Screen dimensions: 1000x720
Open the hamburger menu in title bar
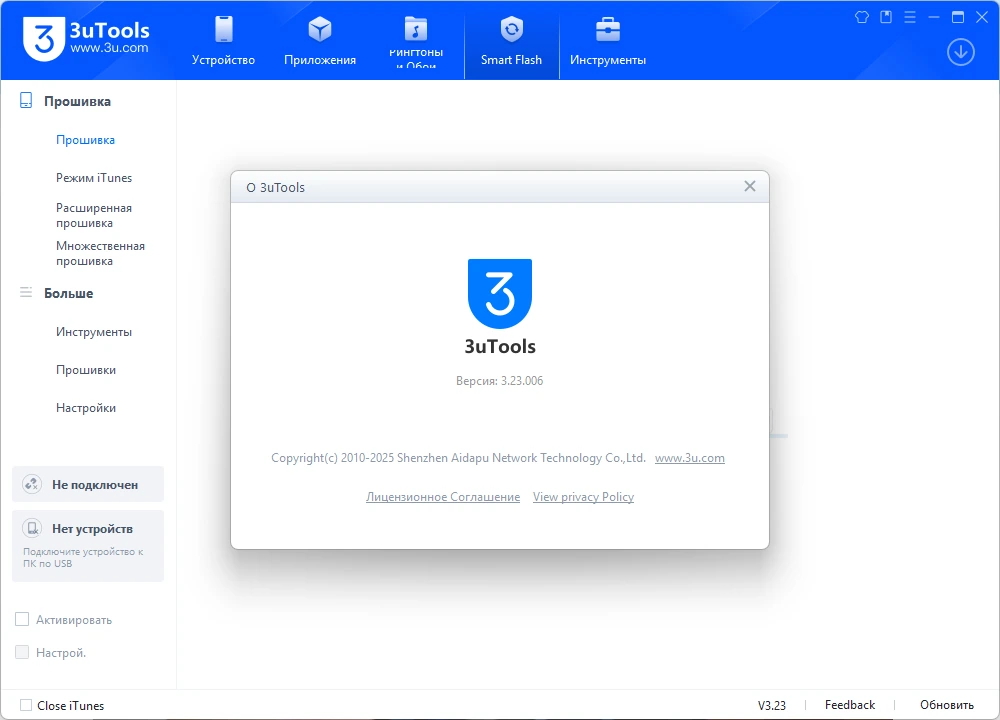click(x=910, y=17)
